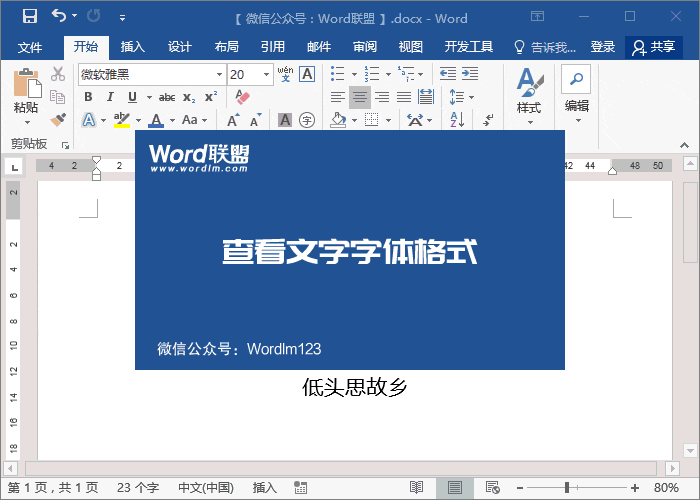Switch to the 审阅 tab

click(x=365, y=47)
